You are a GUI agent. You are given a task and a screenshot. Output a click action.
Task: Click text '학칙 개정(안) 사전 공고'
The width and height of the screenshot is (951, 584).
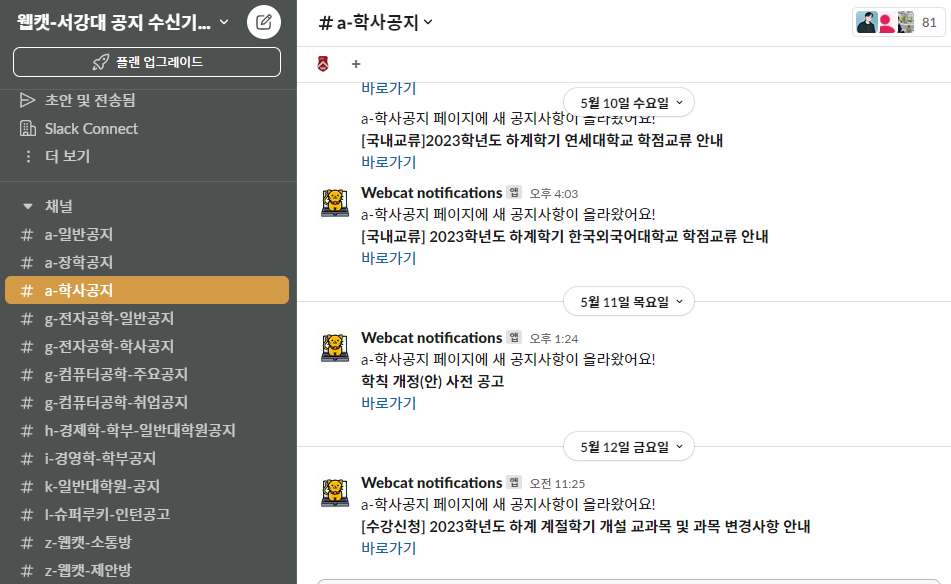tap(432, 381)
